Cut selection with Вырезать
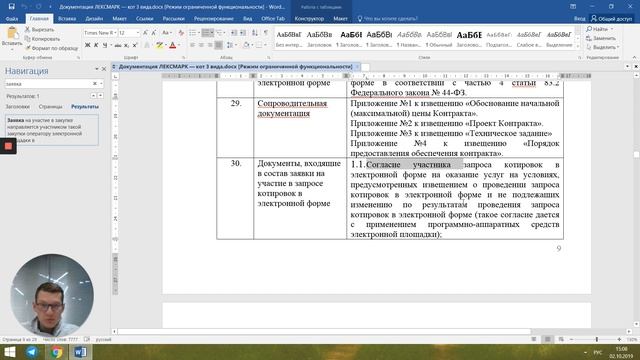The height and width of the screenshot is (360, 640). (39, 29)
